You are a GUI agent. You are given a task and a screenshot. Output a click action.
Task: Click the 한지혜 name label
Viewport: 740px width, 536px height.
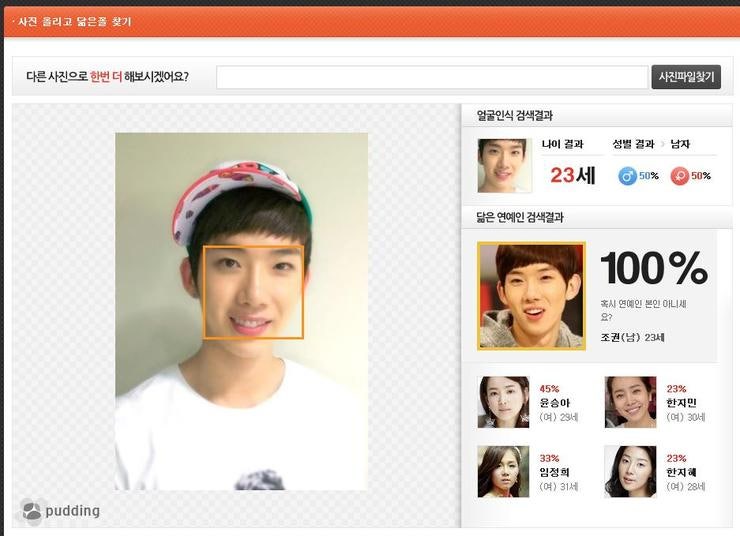681,472
